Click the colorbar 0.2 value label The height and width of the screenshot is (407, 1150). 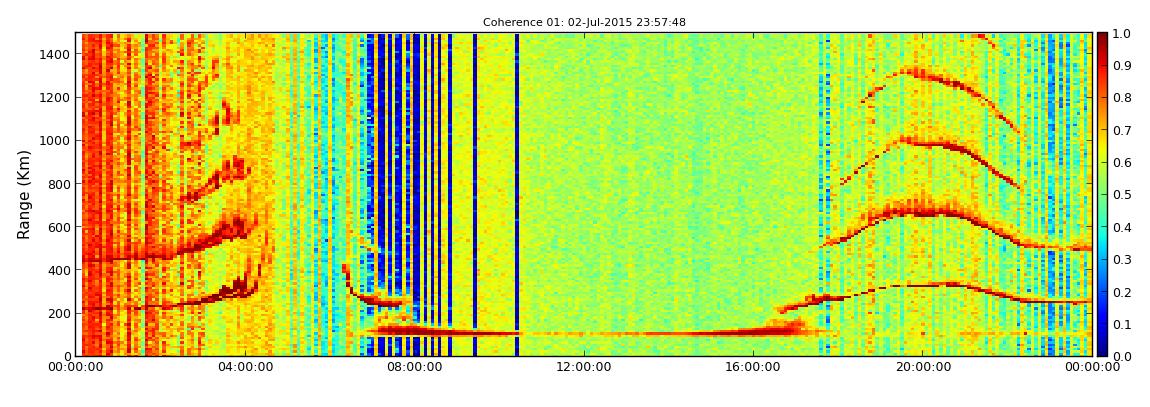coord(1121,292)
